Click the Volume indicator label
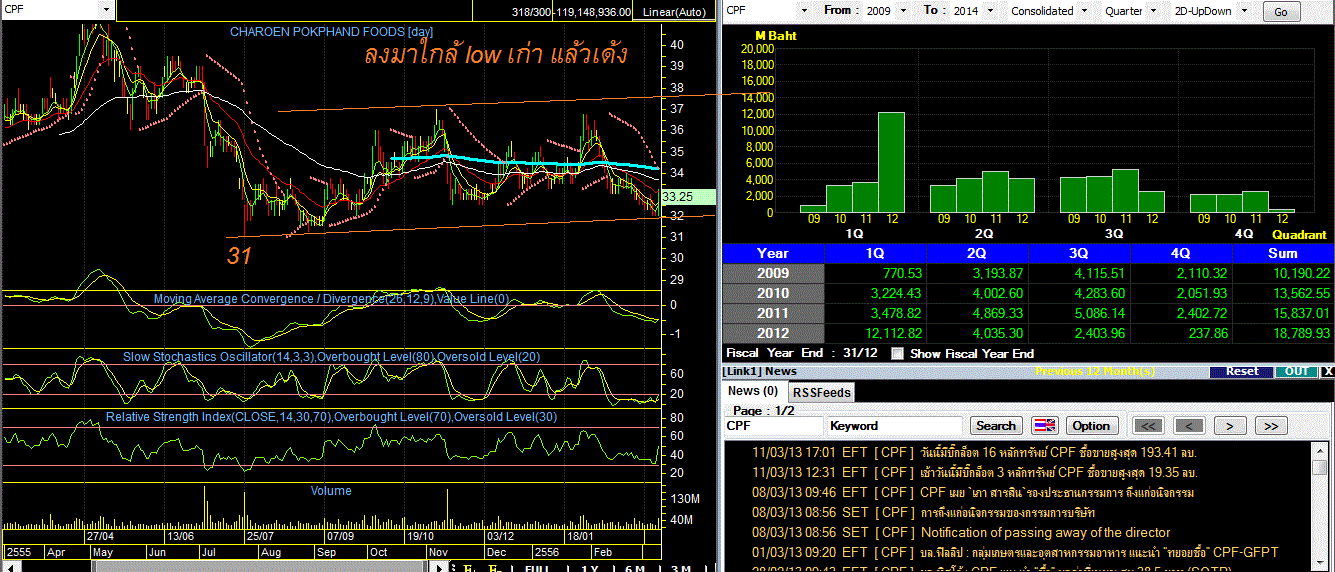Screen dimensions: 1335x572 pyautogui.click(x=331, y=491)
